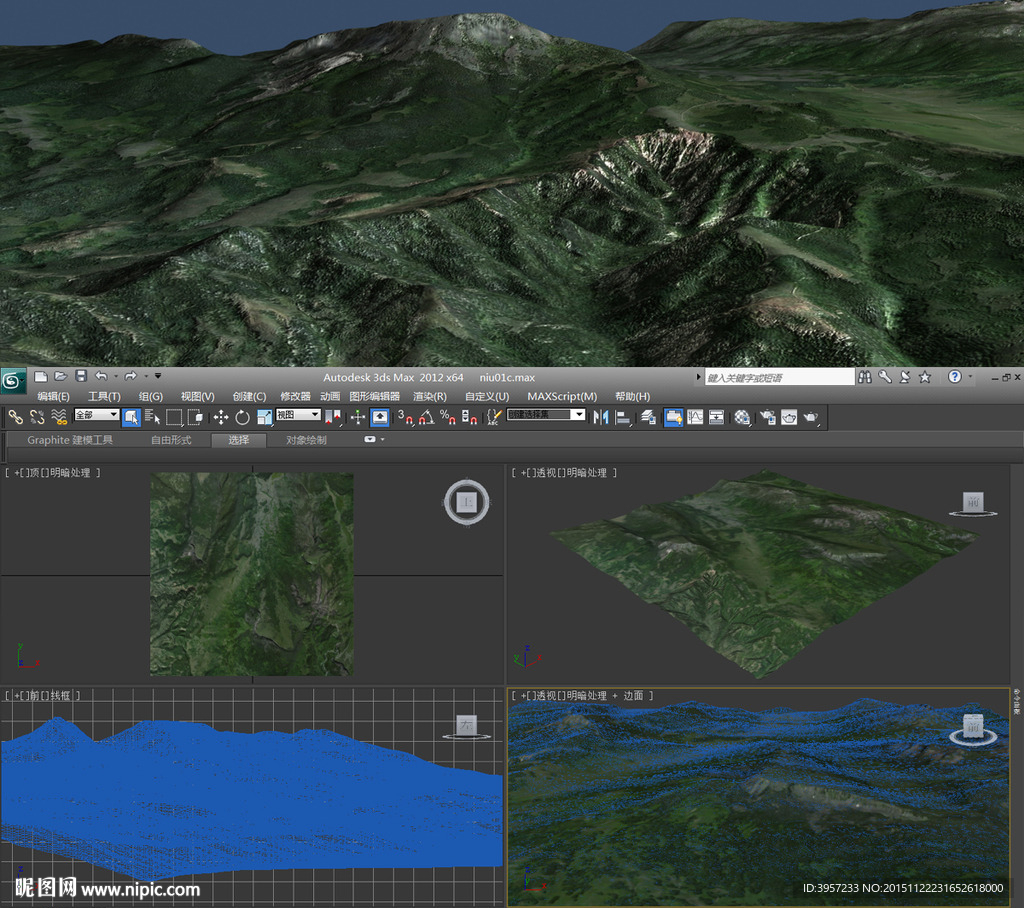
Task: Open the Layer Manager
Action: click(648, 417)
